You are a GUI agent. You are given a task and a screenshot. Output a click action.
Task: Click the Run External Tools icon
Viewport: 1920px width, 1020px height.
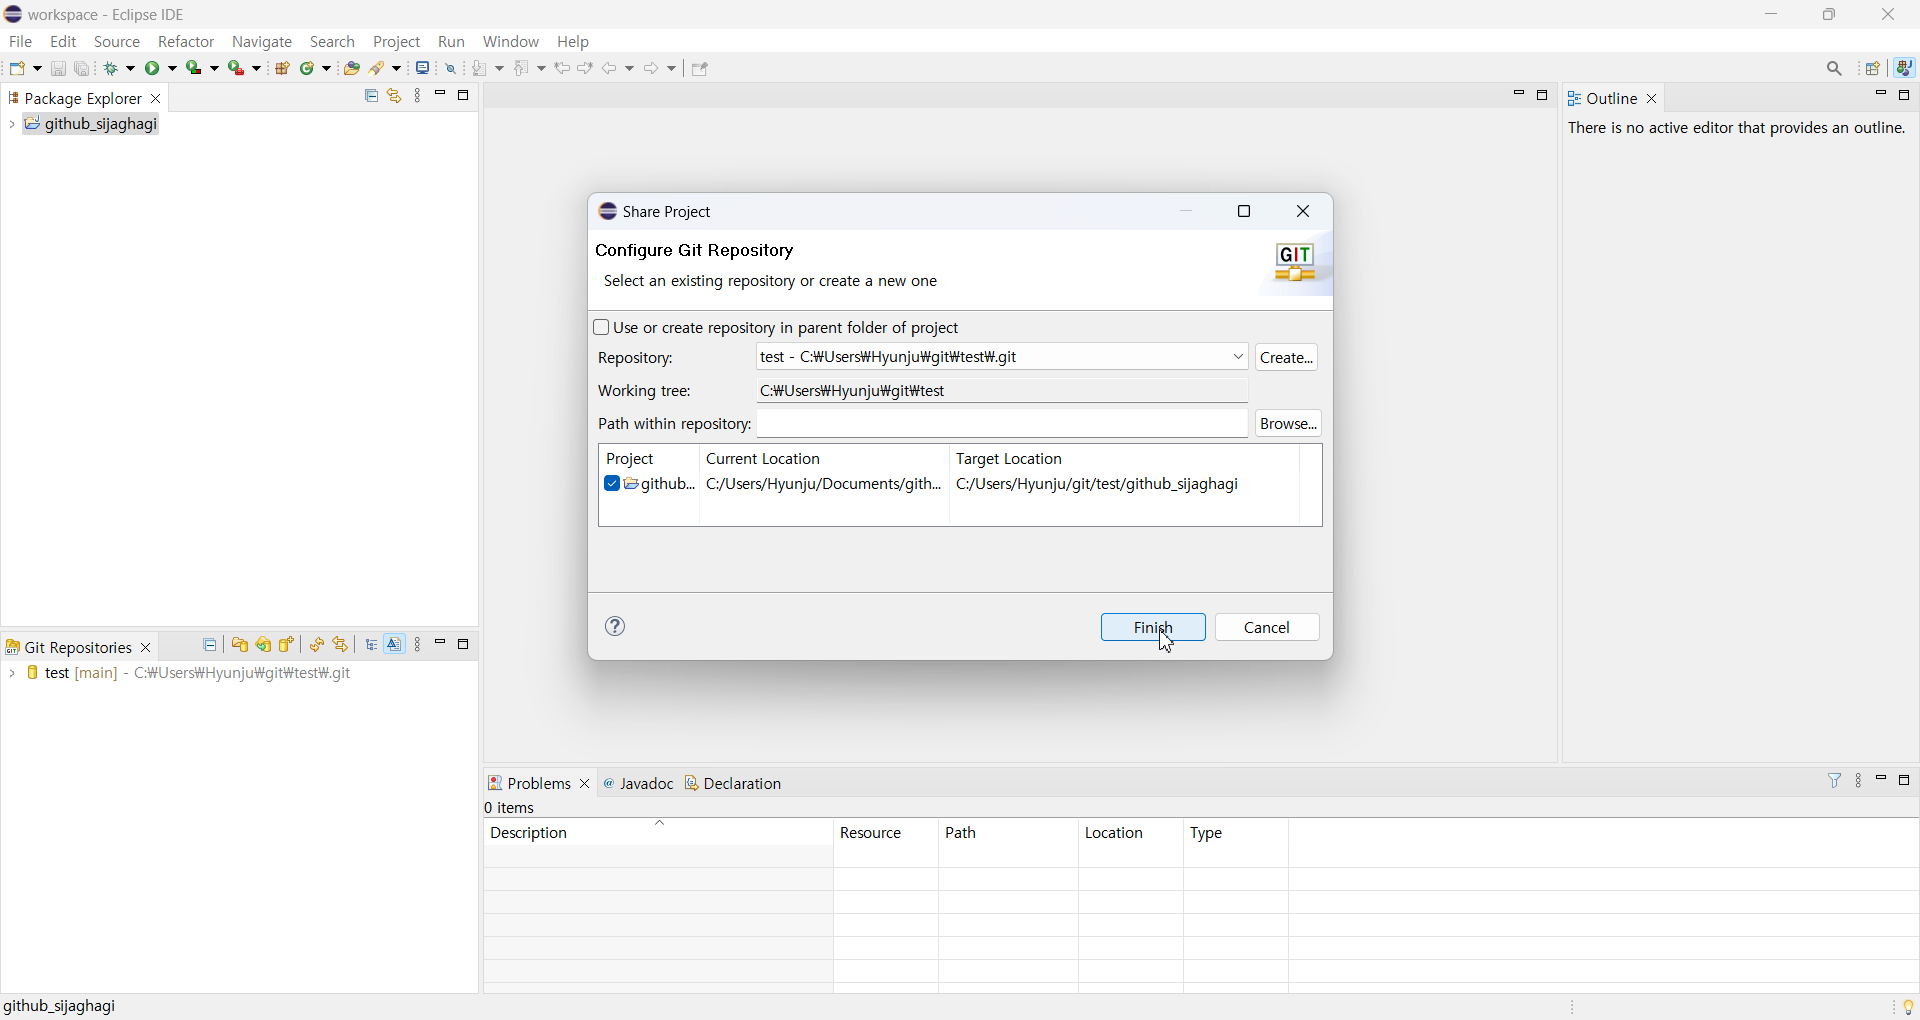pyautogui.click(x=237, y=68)
